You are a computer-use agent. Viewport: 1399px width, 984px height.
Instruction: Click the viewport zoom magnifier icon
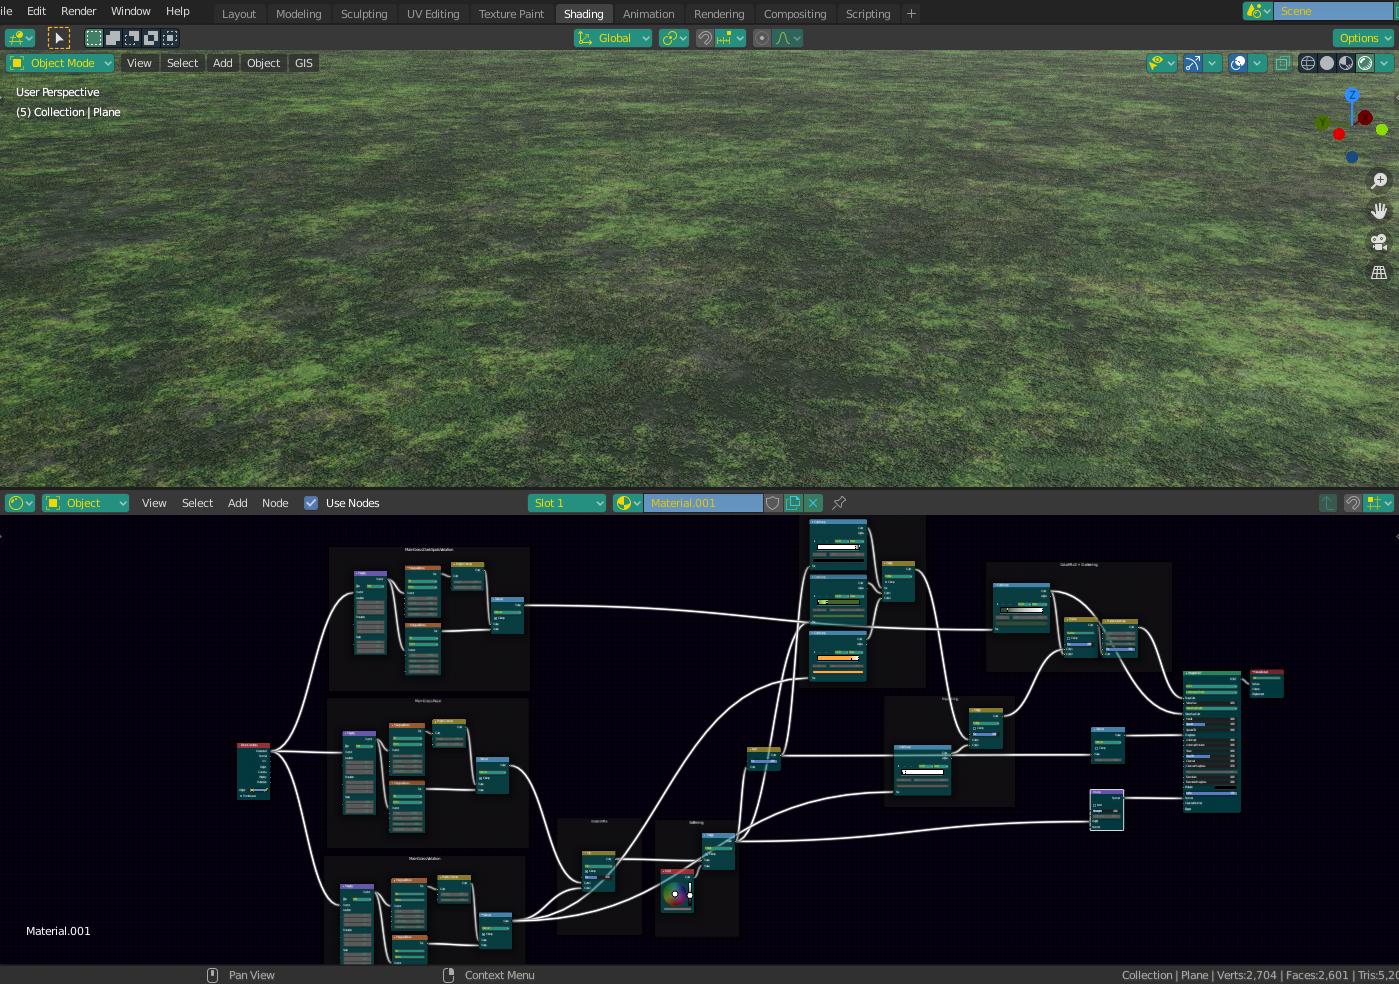pos(1379,181)
